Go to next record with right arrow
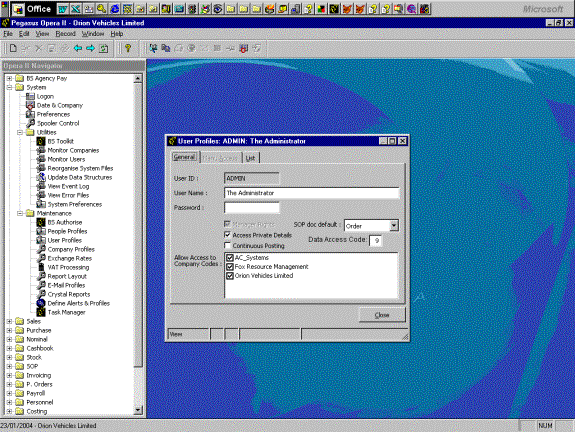Screen dimensions: 575x432 [x=91, y=48]
